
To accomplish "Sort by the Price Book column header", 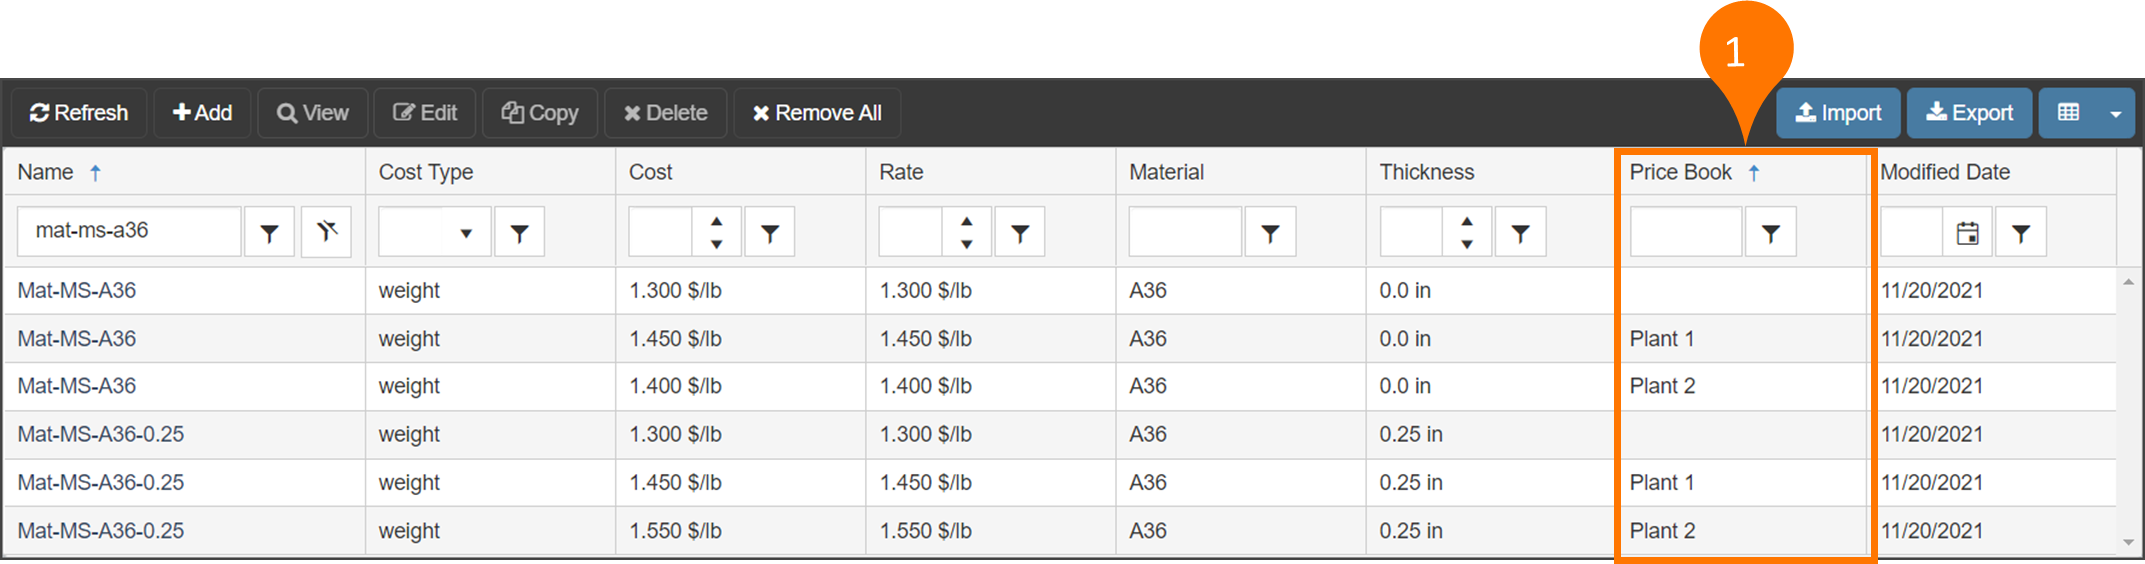I will click(1681, 172).
